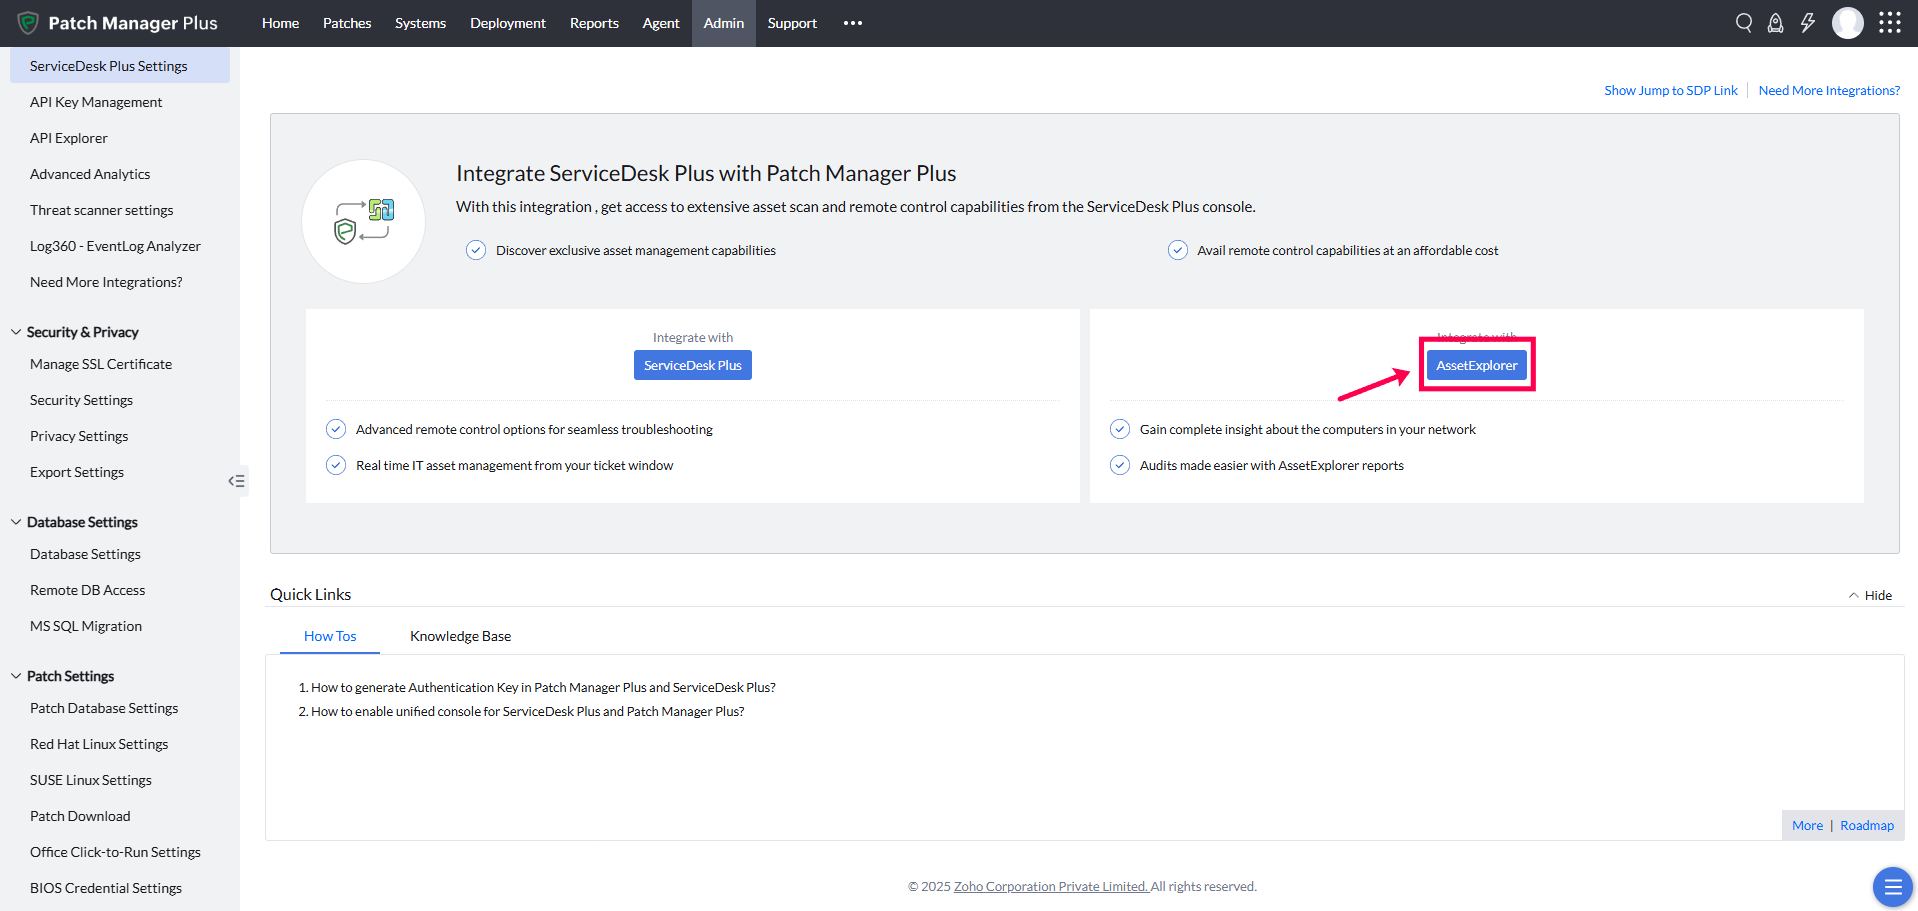Open MS SQL Migration
This screenshot has height=911, width=1918.
point(86,626)
